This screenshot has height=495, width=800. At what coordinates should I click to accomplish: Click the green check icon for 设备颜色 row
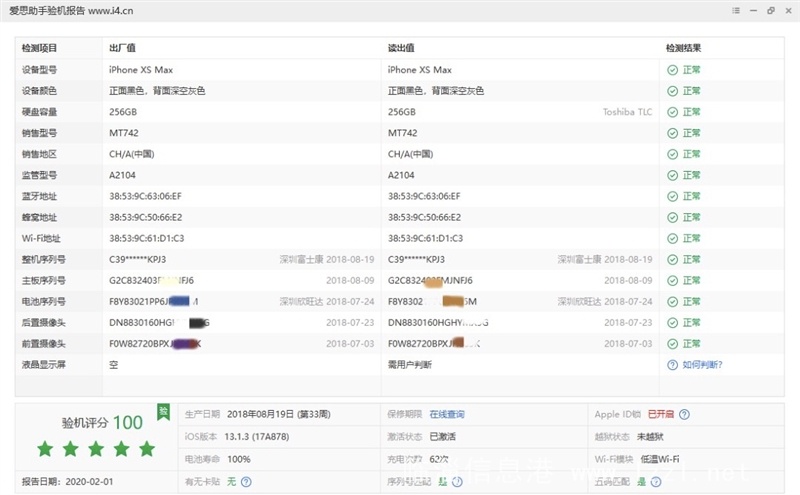[x=672, y=91]
